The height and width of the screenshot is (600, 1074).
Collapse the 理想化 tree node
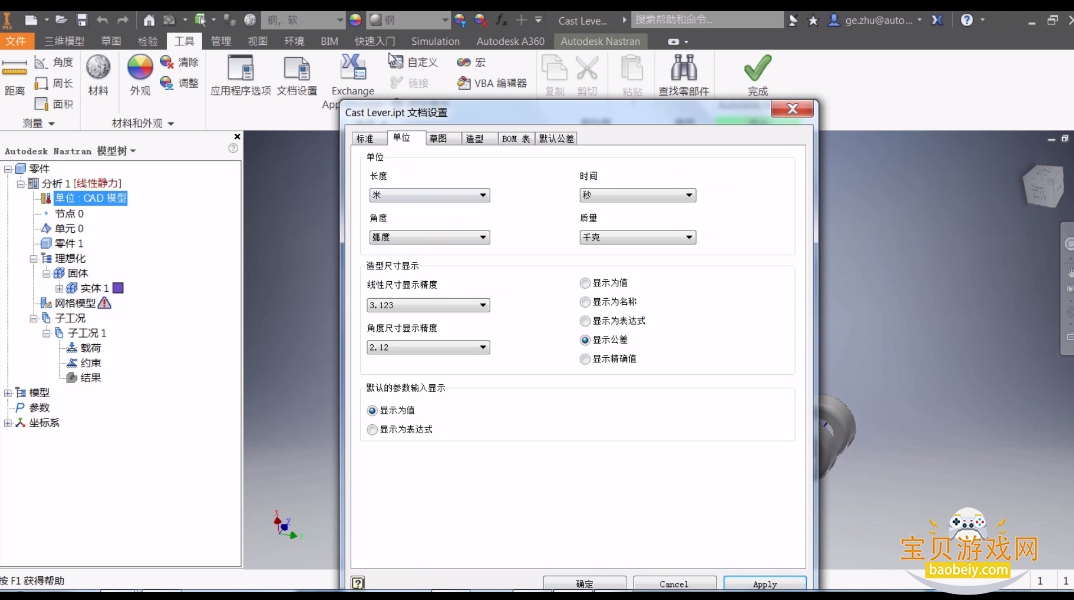34,258
